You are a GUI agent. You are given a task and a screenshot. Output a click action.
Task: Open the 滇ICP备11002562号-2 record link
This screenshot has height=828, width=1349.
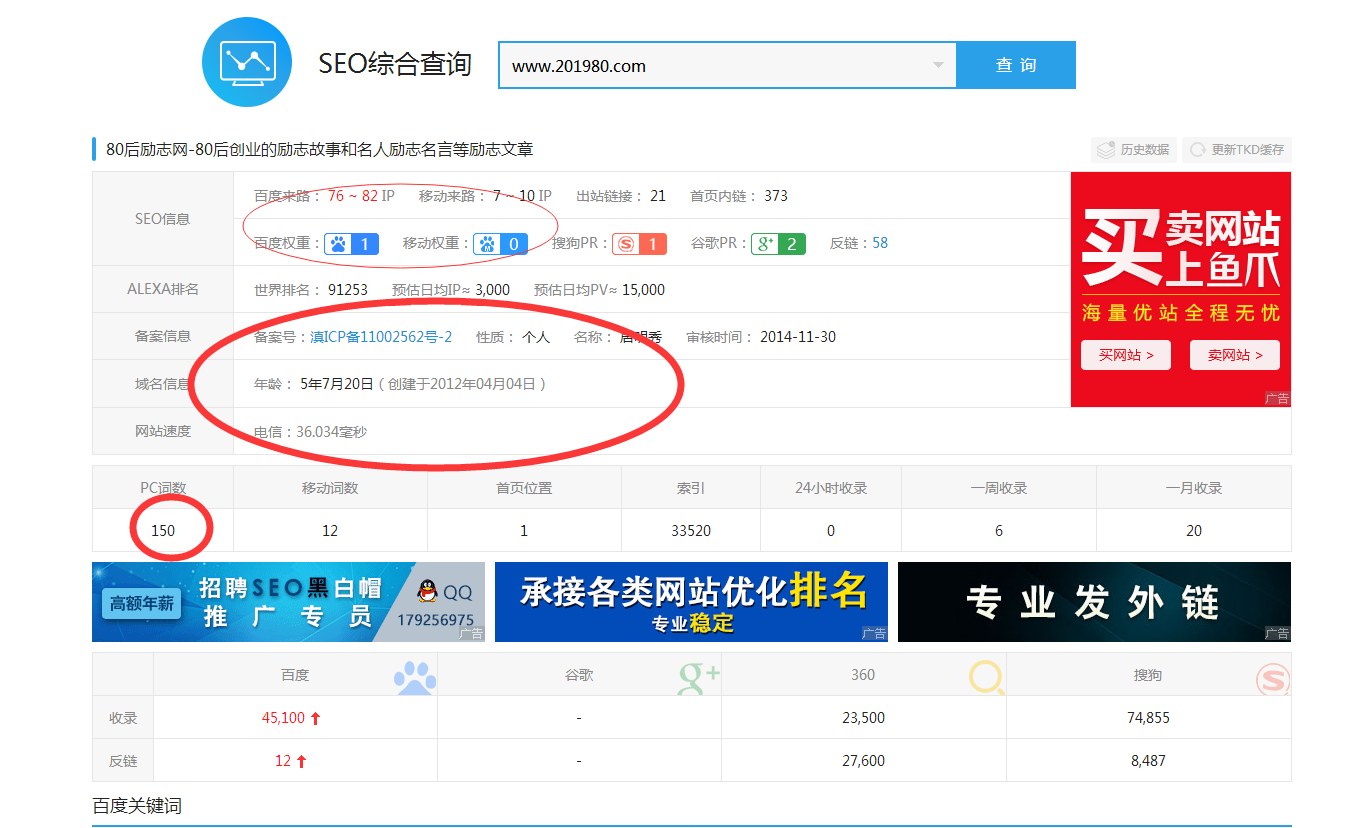(x=383, y=336)
